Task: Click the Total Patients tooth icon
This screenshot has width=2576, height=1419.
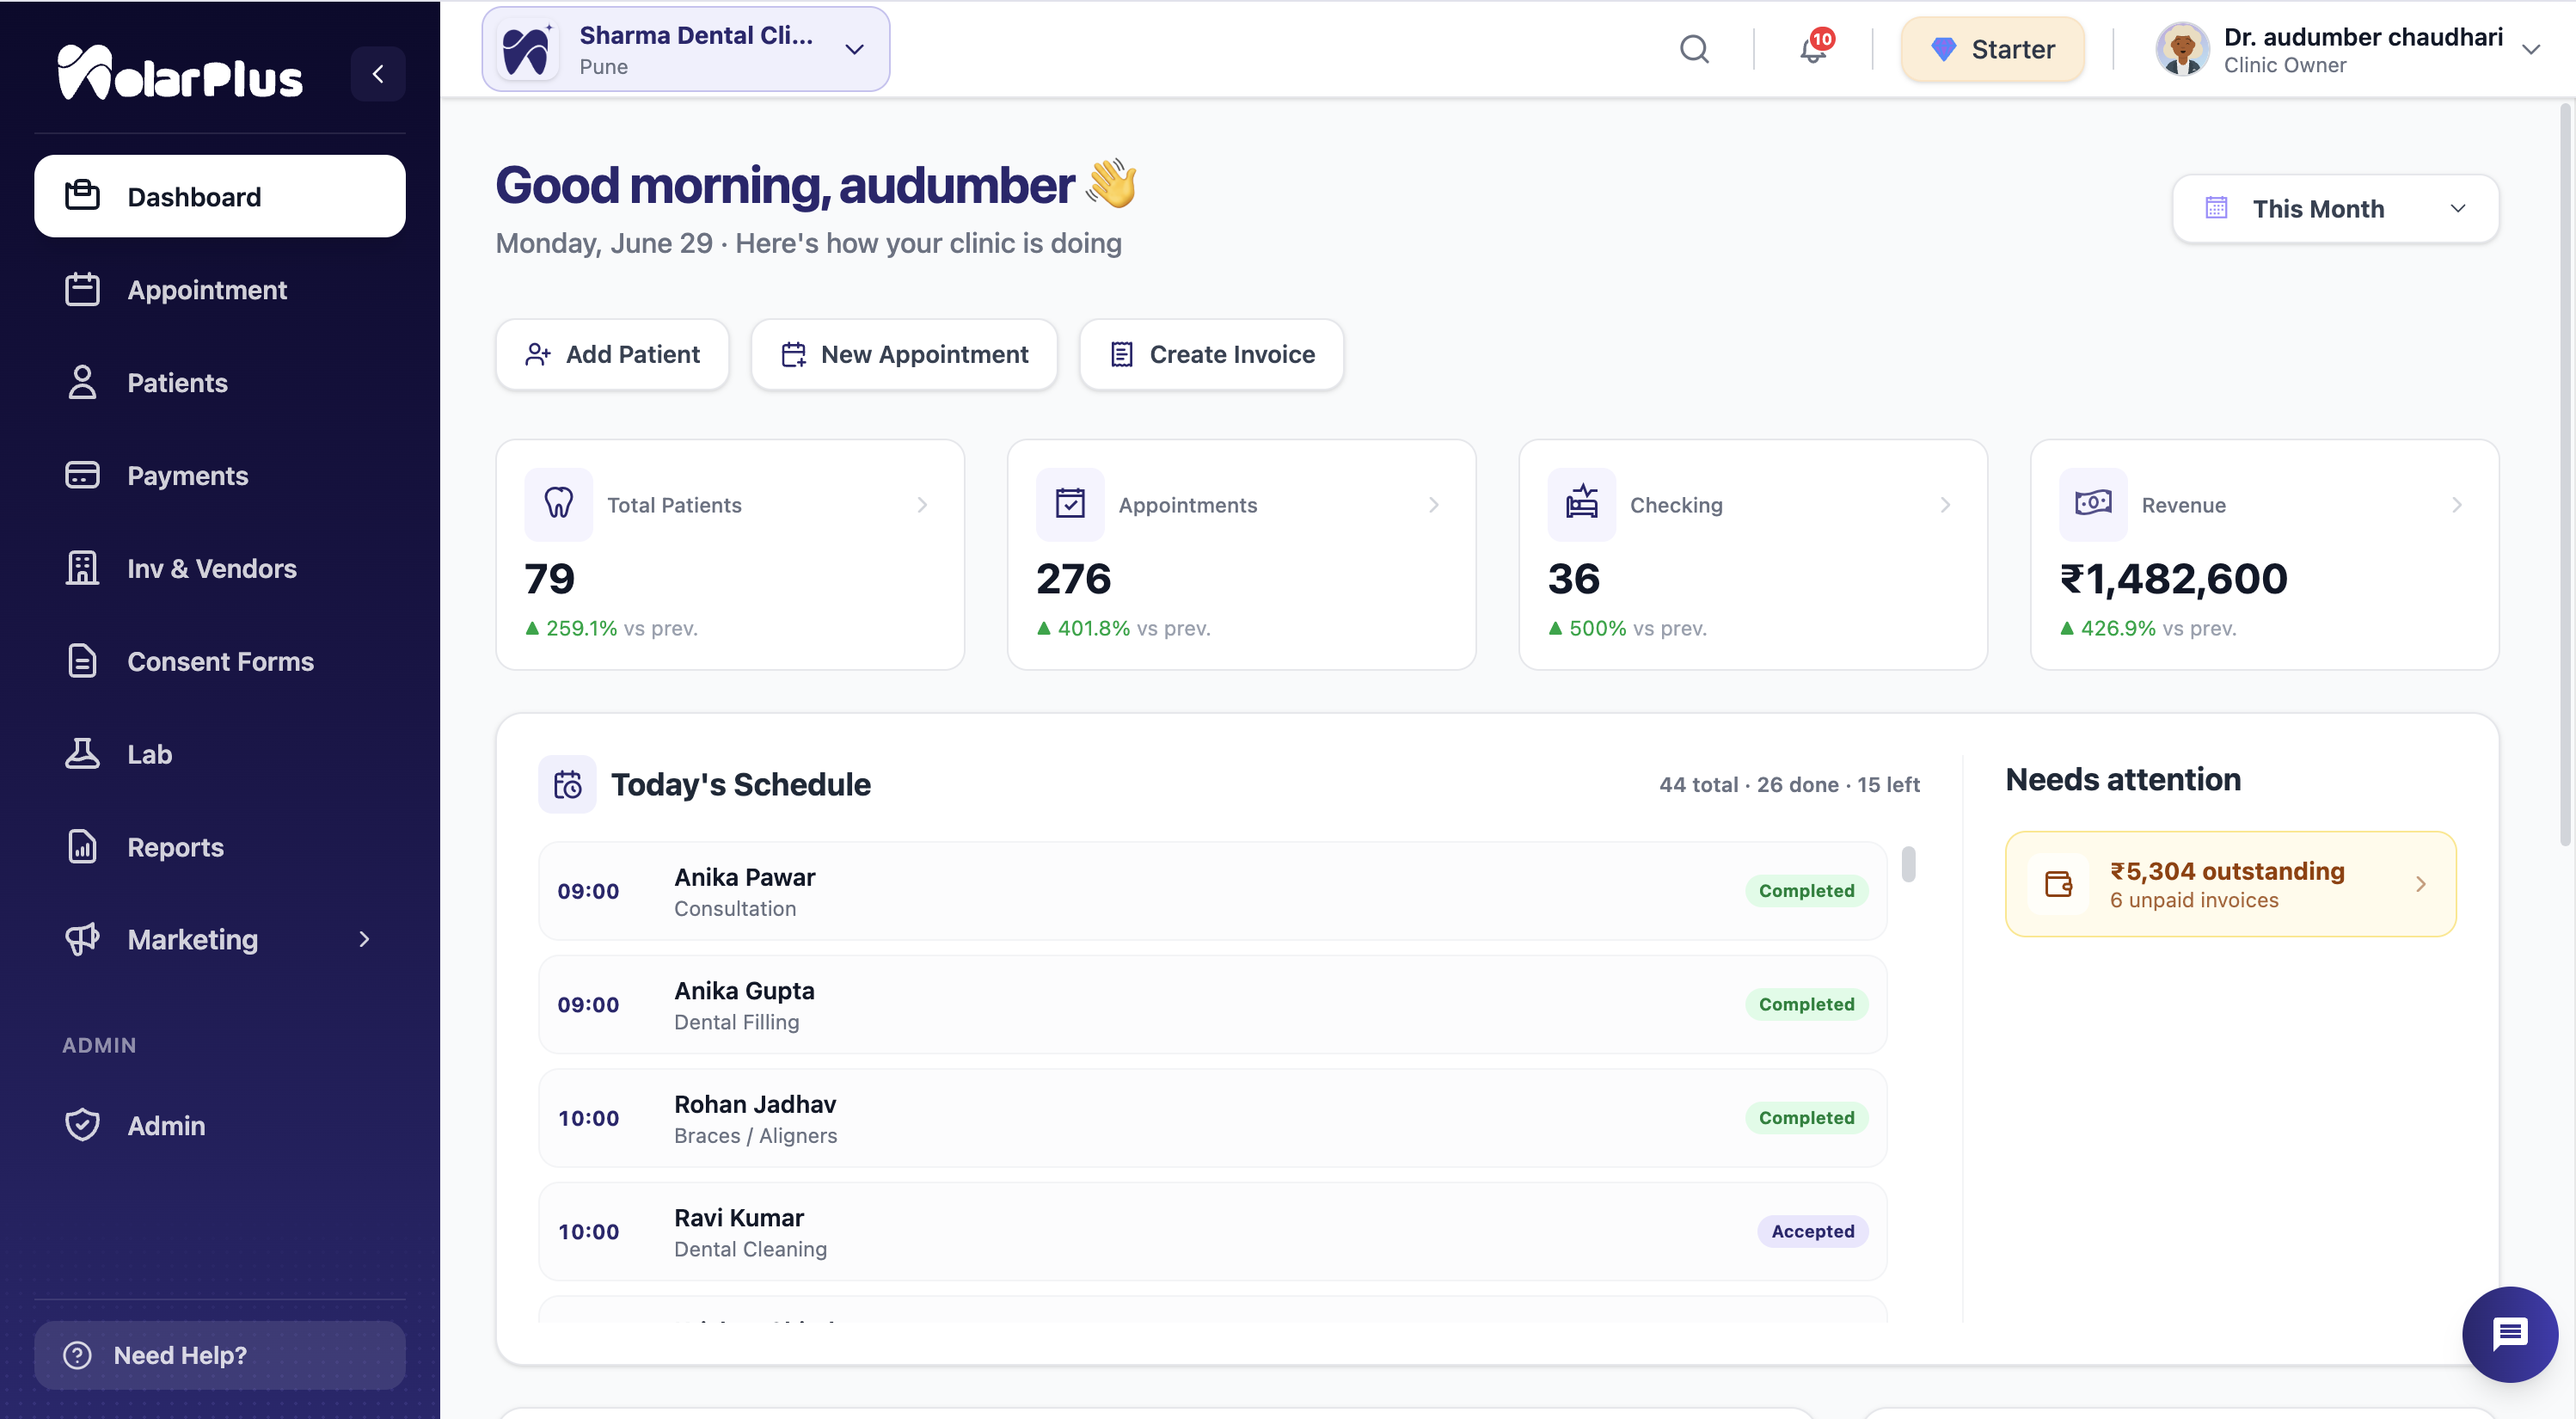Action: (558, 504)
